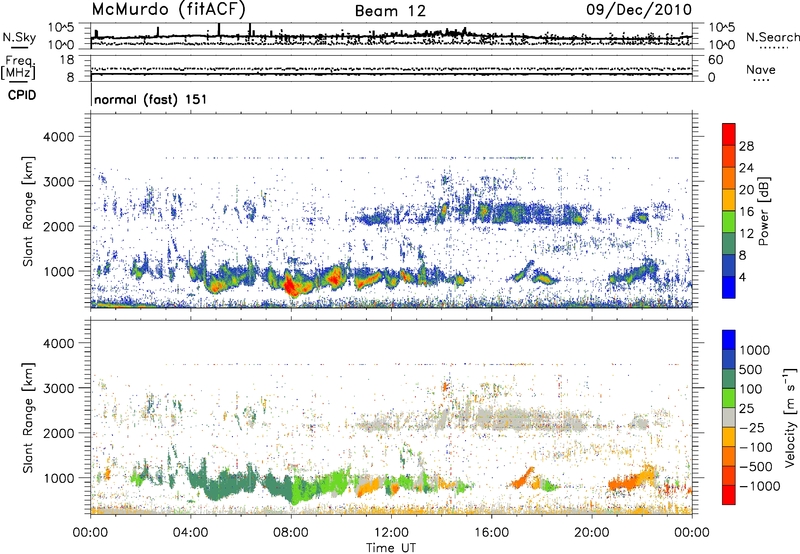Click the "-500" velocity colorbar label
The width and height of the screenshot is (800, 554).
click(x=756, y=467)
